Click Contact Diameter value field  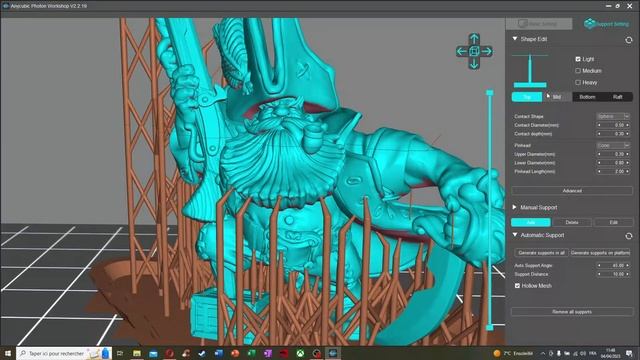pyautogui.click(x=613, y=125)
